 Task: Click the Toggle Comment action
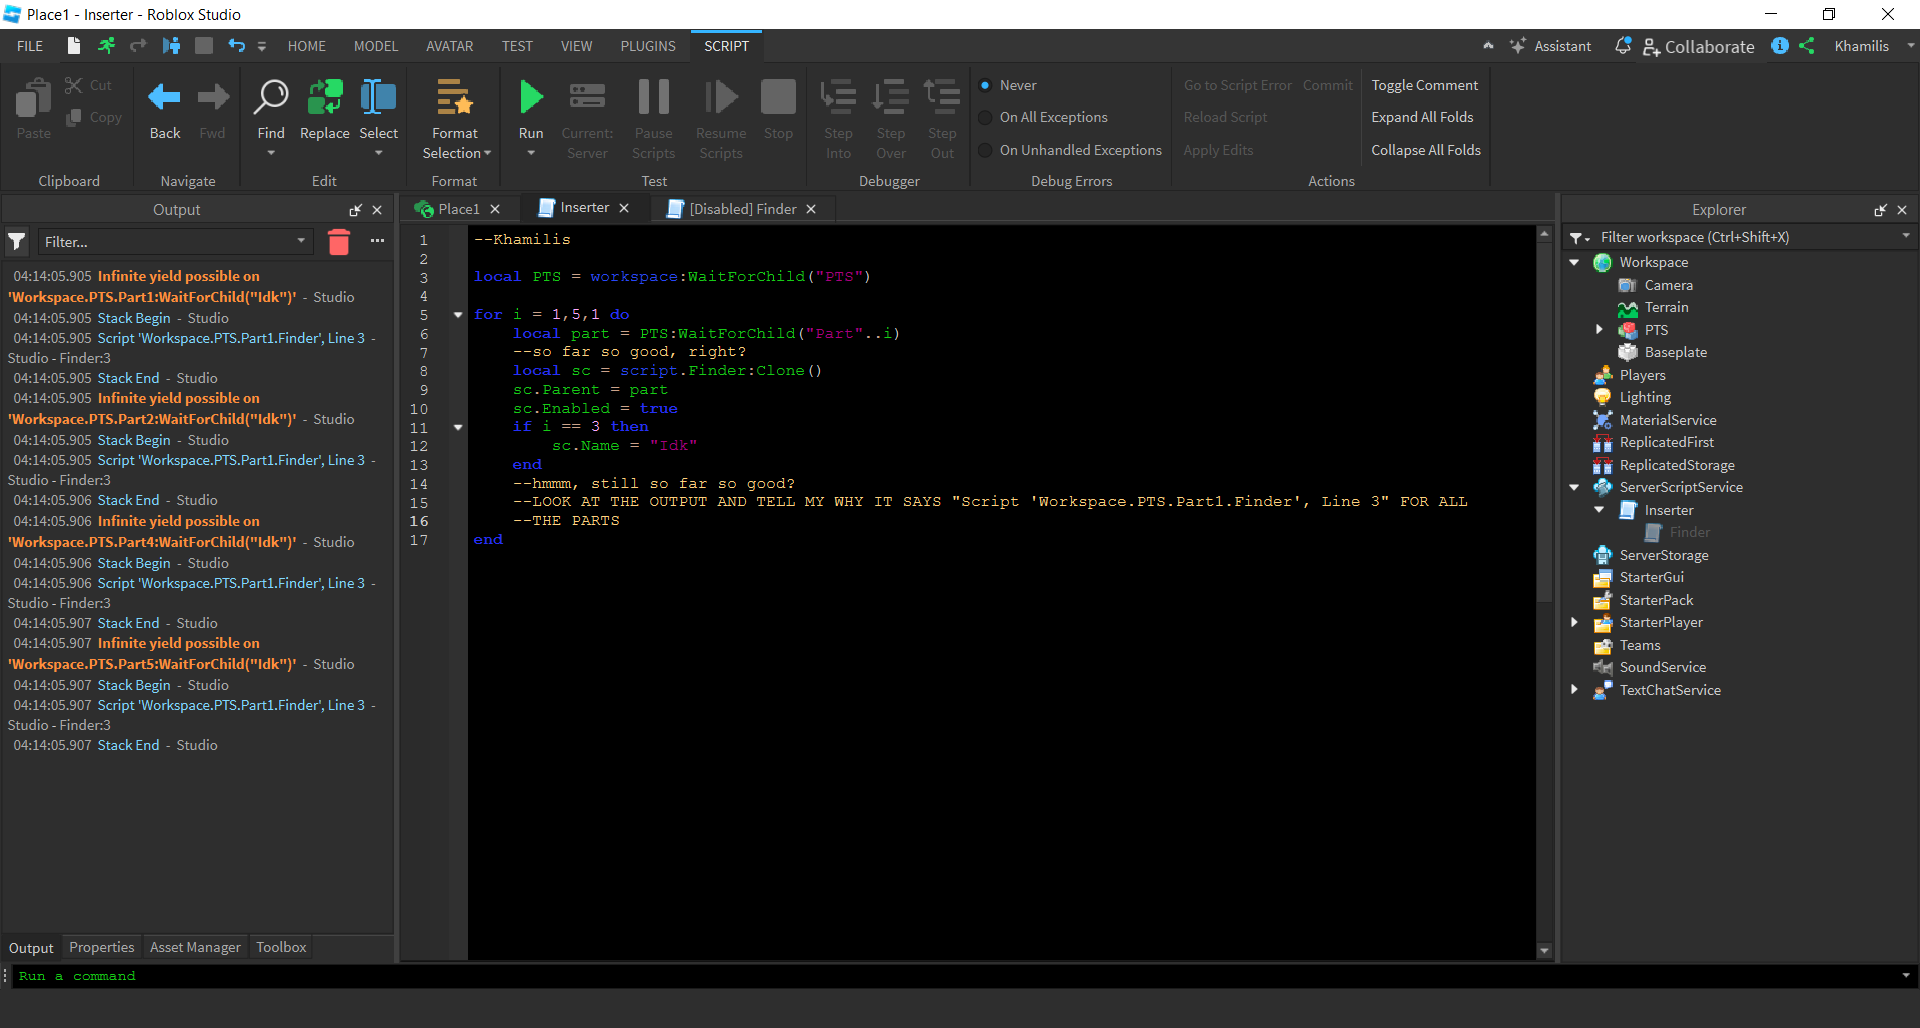point(1424,85)
